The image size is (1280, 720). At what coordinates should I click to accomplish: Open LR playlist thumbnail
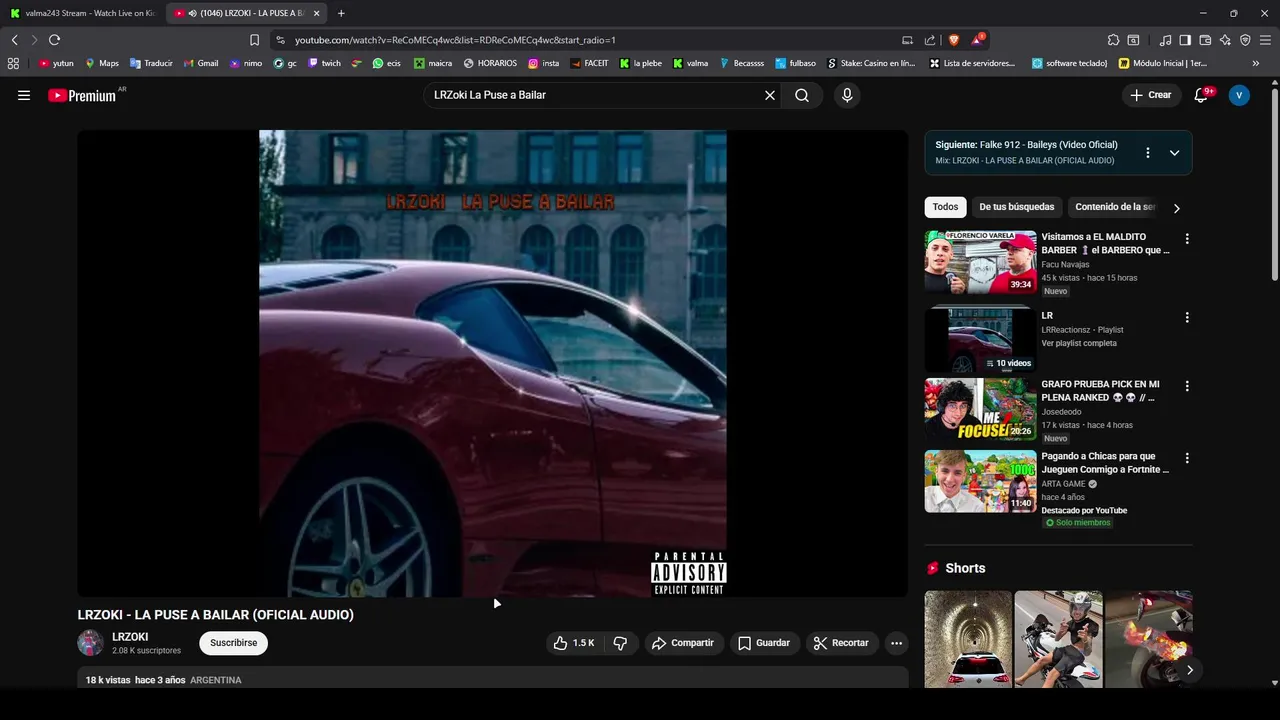pos(980,339)
